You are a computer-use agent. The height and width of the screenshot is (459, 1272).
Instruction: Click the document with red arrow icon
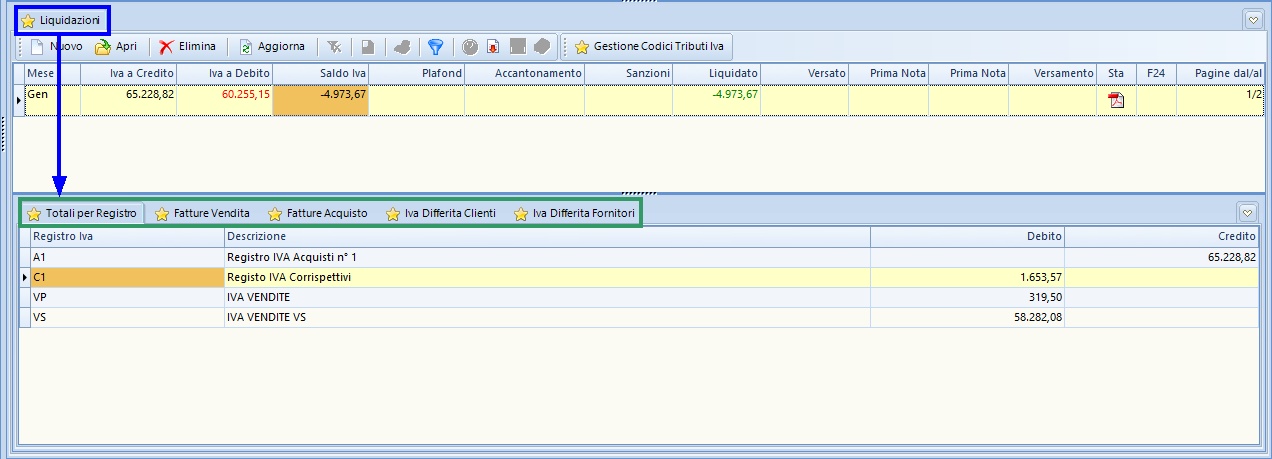(x=493, y=47)
